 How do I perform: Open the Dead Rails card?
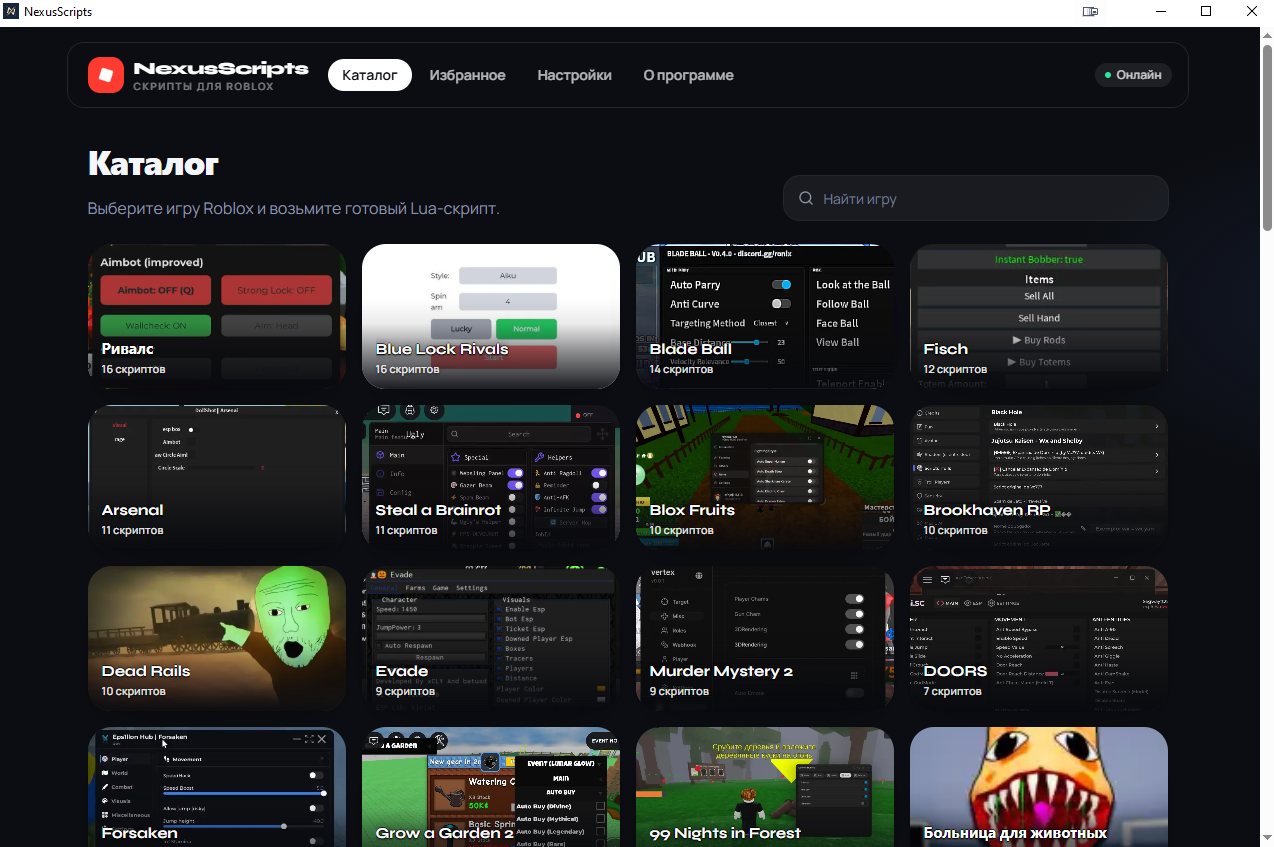click(217, 638)
